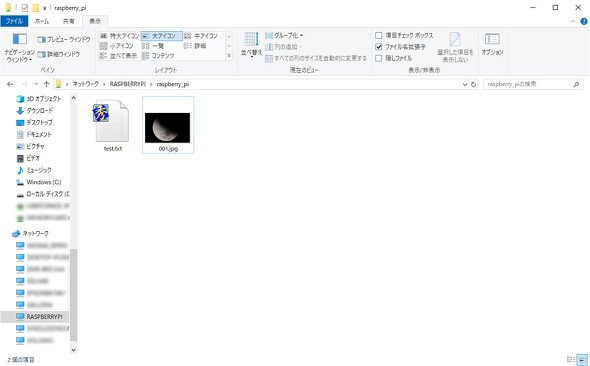Image resolution: width=590 pixels, height=366 pixels.
Task: Select ピクチャ in navigation pane
Action: pyautogui.click(x=30, y=146)
